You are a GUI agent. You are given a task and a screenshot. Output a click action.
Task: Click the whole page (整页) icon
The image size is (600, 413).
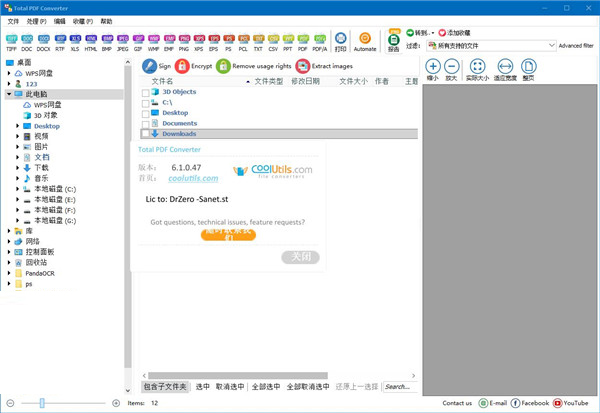tap(528, 69)
